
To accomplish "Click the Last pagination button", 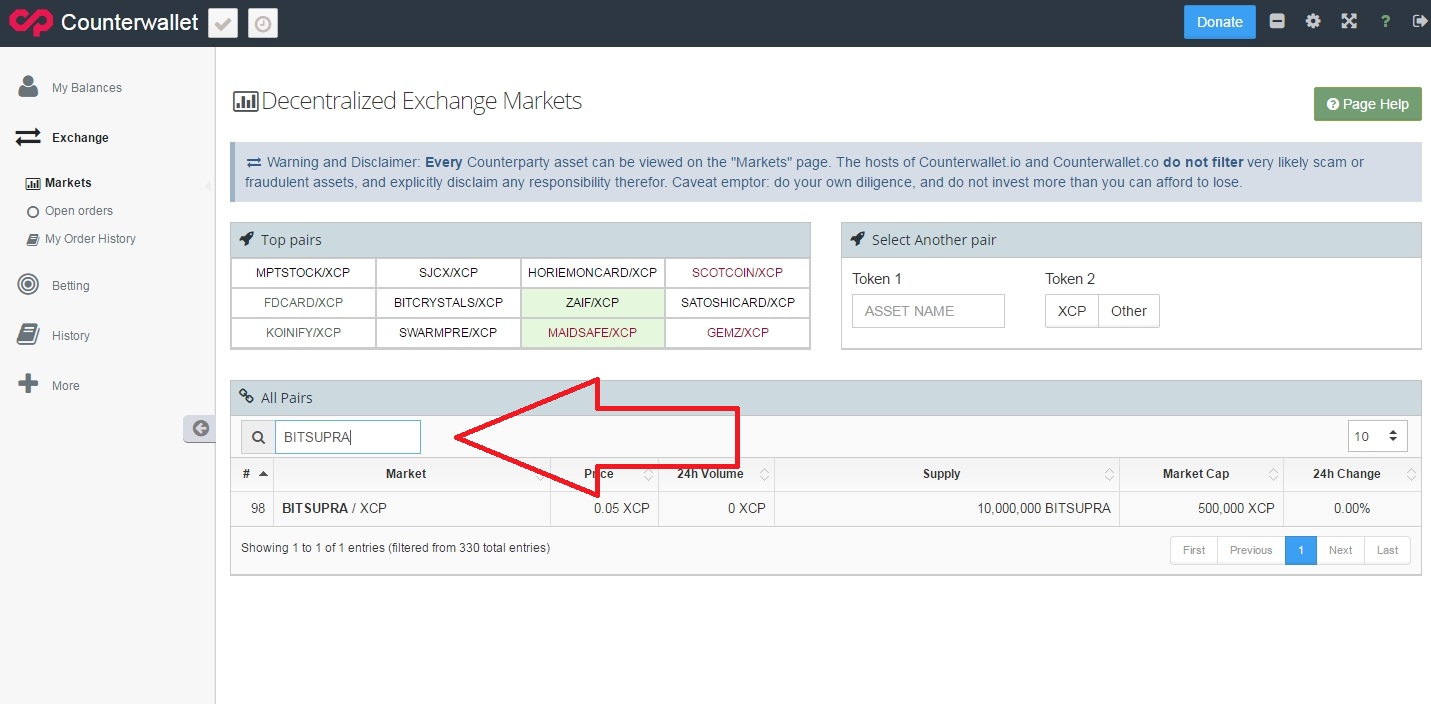I will 1387,550.
